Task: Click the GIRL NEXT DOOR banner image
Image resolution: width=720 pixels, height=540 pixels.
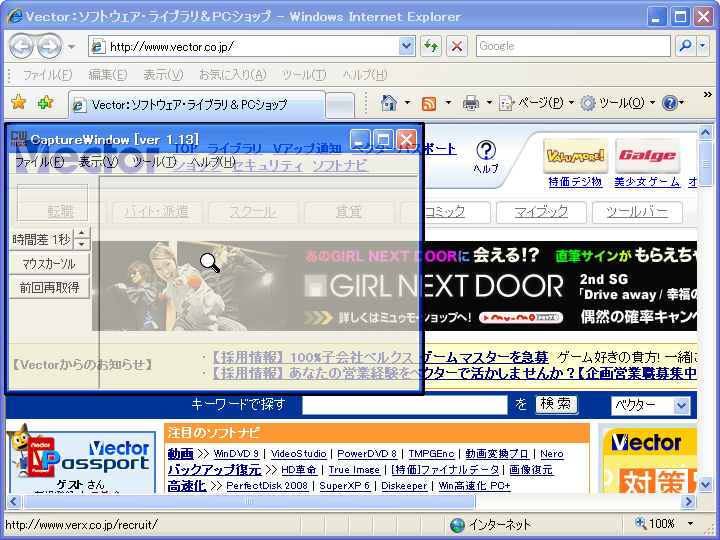Action: tap(394, 286)
